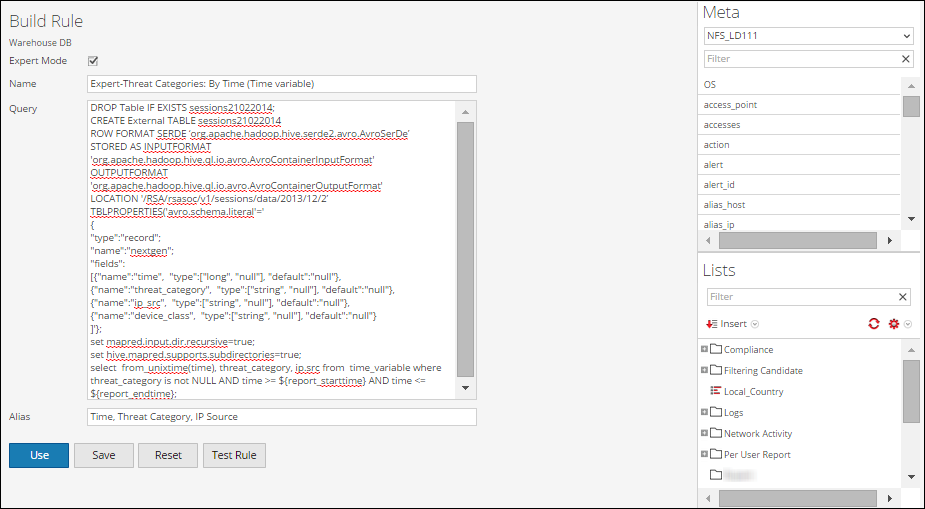
Task: Click the Query box scrollbar thumb
Action: pyautogui.click(x=465, y=249)
